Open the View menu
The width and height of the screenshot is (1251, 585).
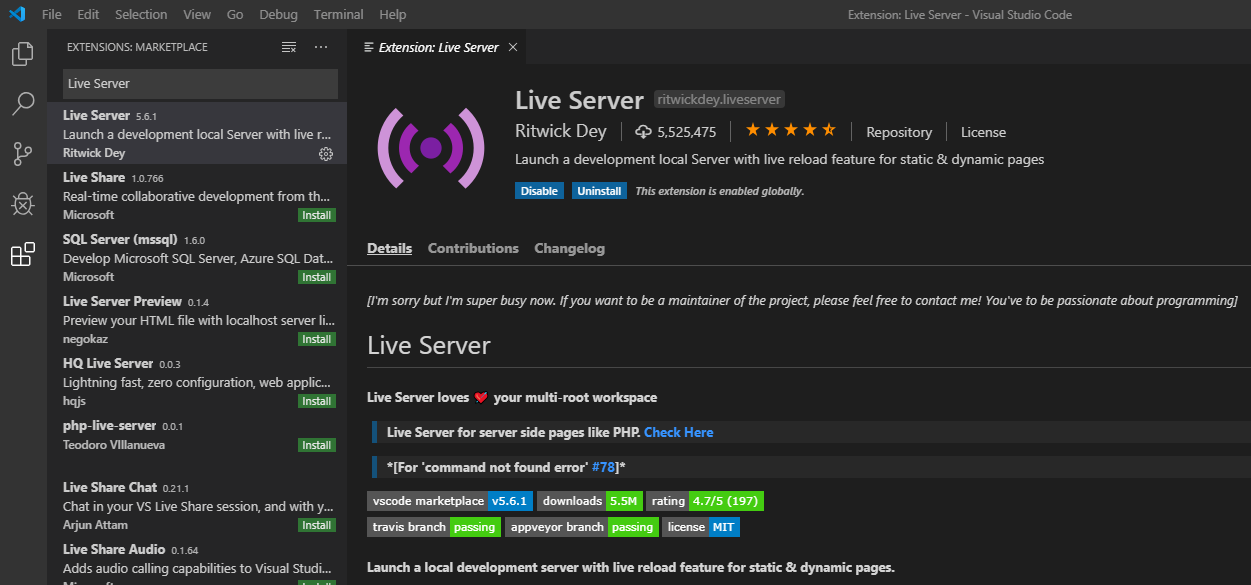click(x=197, y=14)
